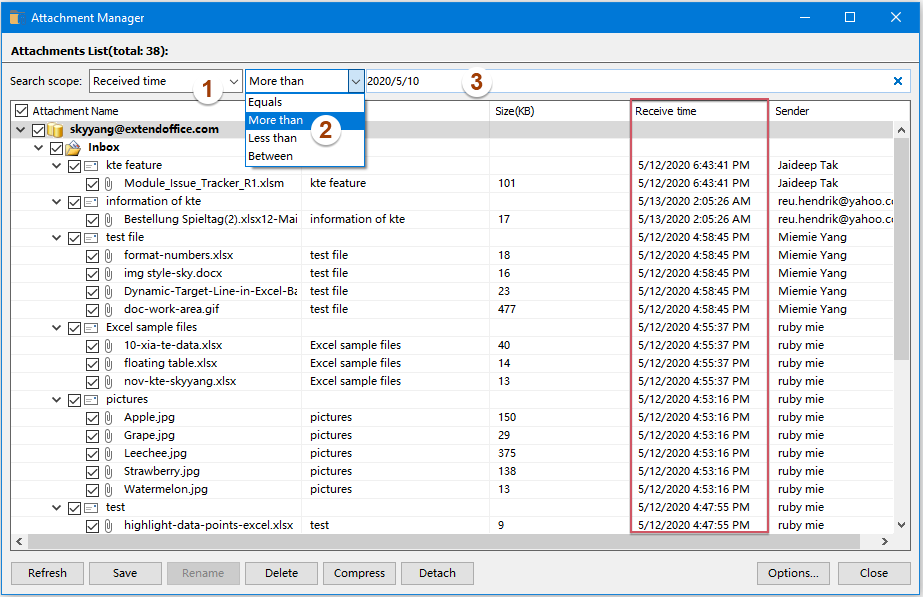
Task: Collapse the Excel sample files group
Action: pos(57,326)
